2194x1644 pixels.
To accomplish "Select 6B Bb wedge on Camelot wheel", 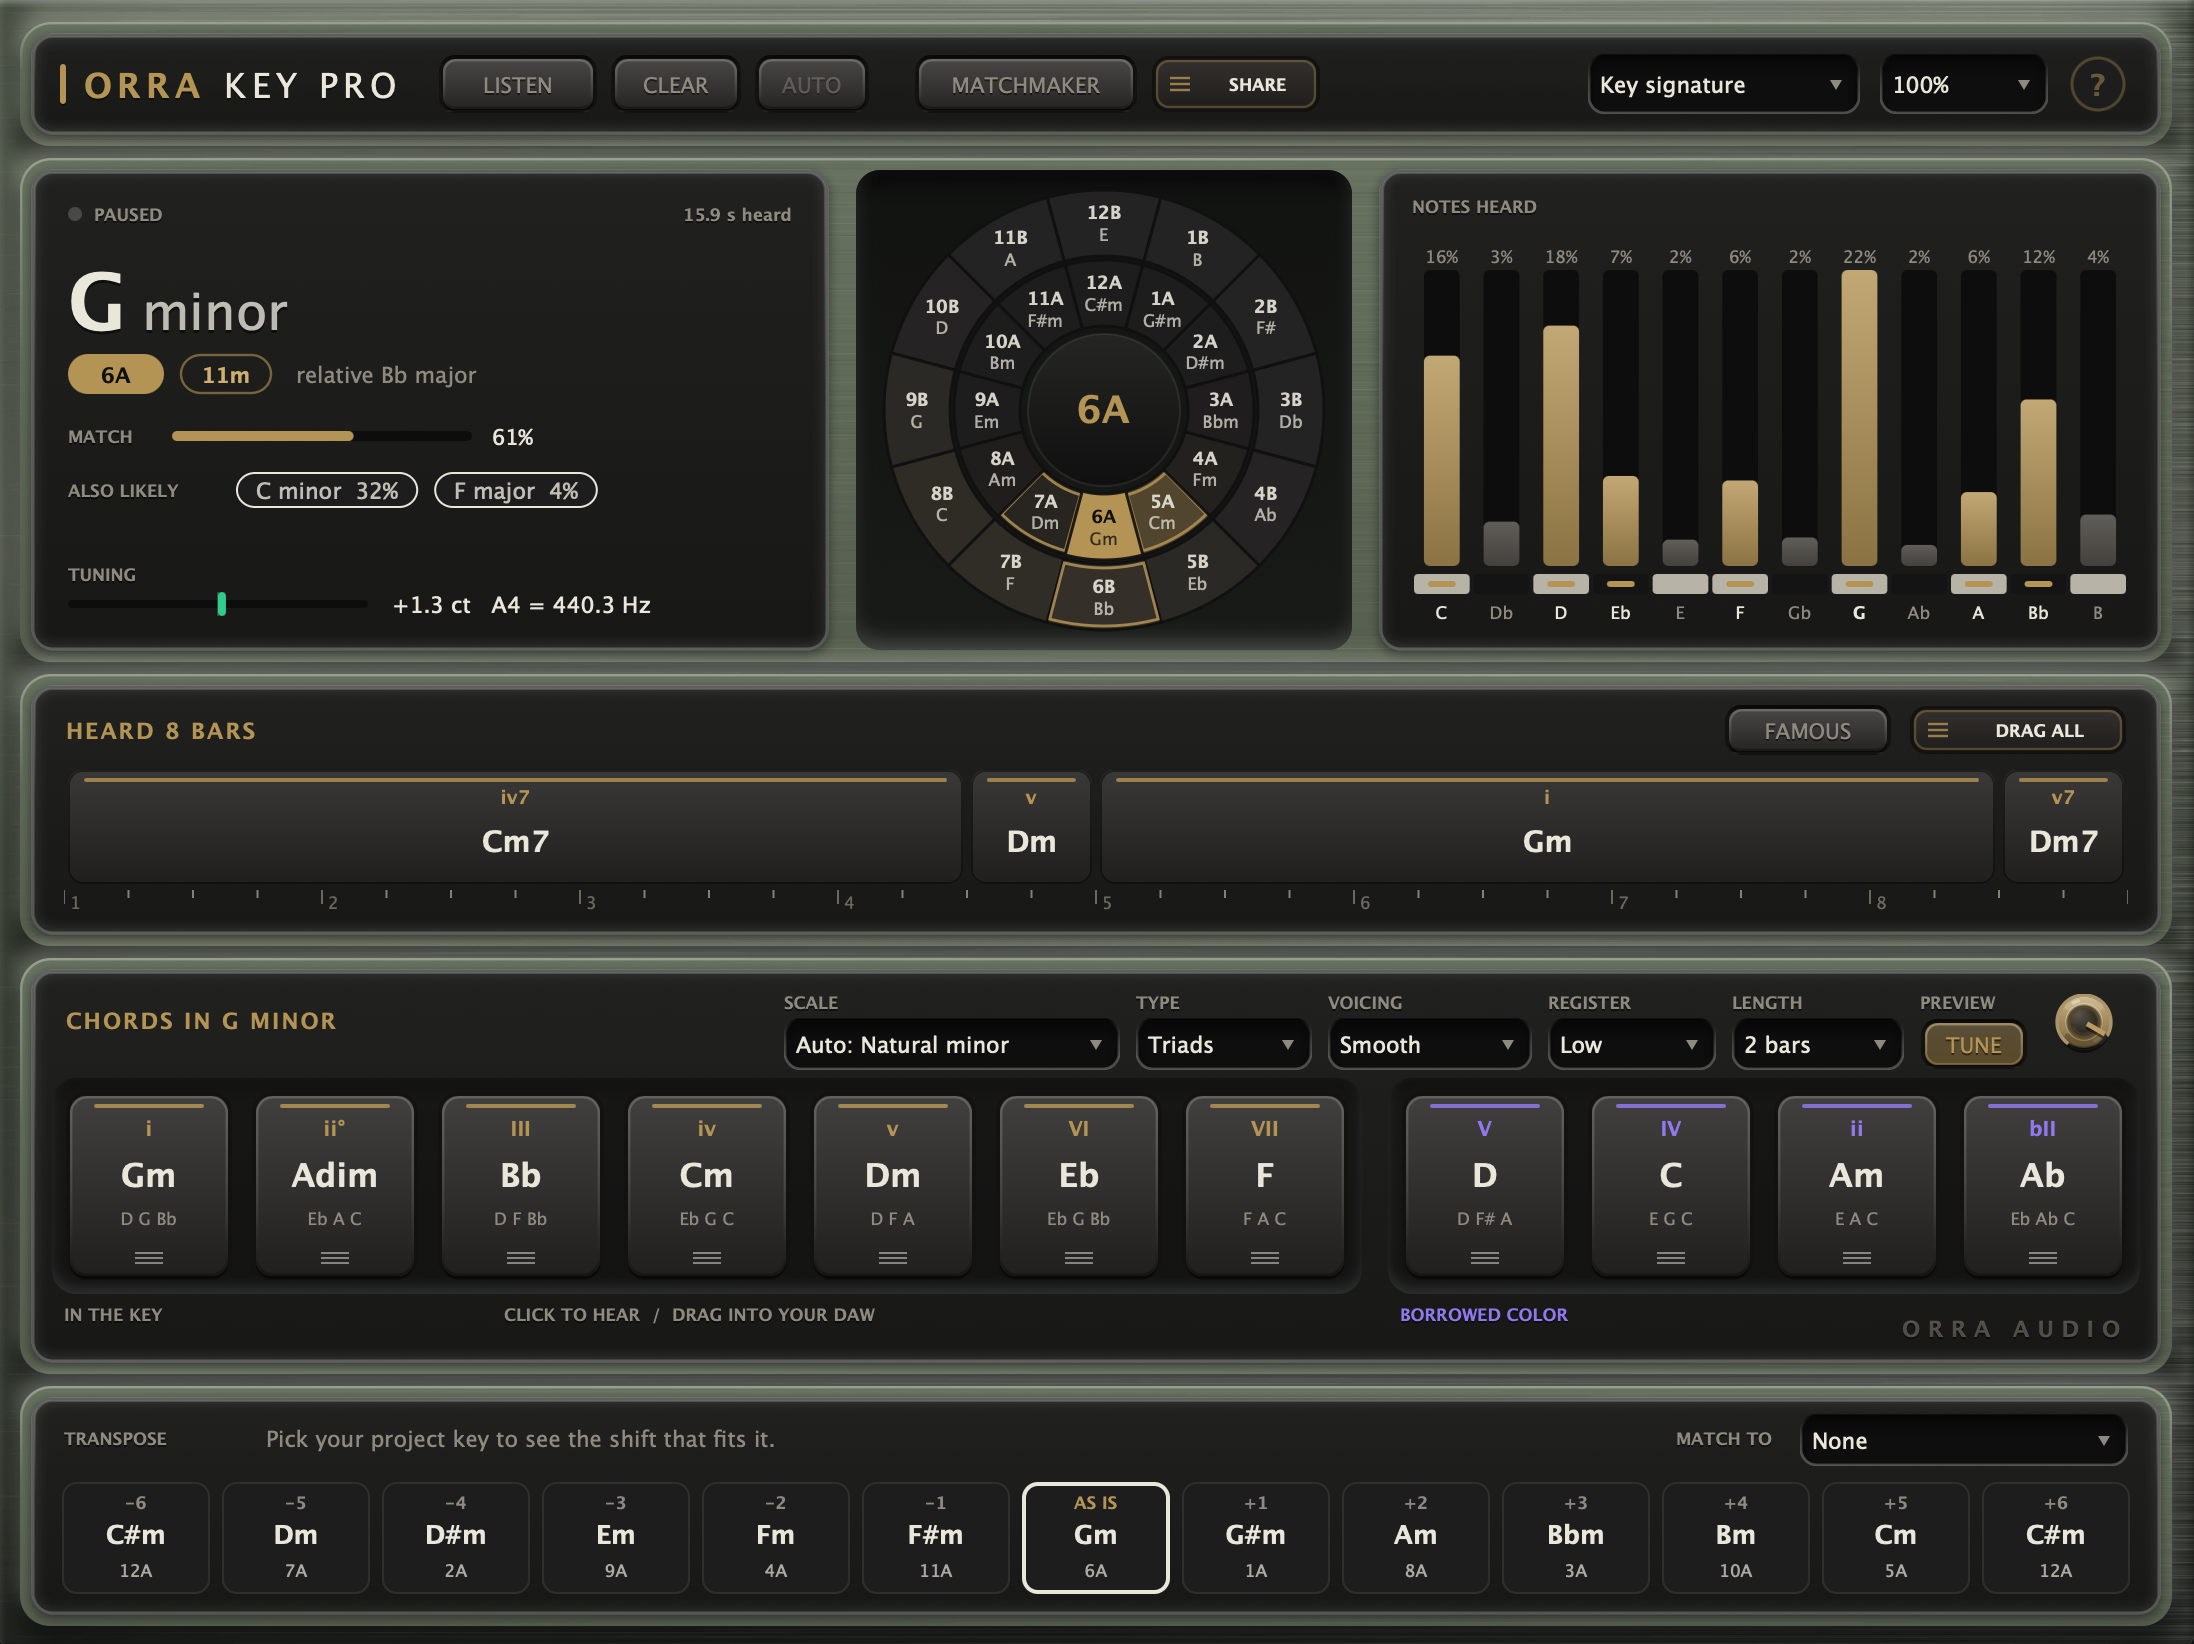I will pyautogui.click(x=1103, y=597).
